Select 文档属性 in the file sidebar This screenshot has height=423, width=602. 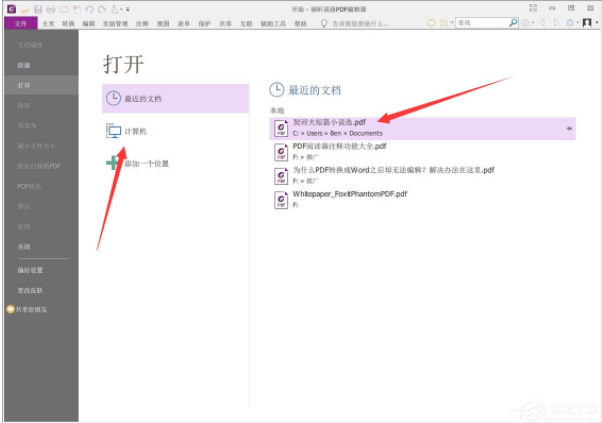coord(30,45)
